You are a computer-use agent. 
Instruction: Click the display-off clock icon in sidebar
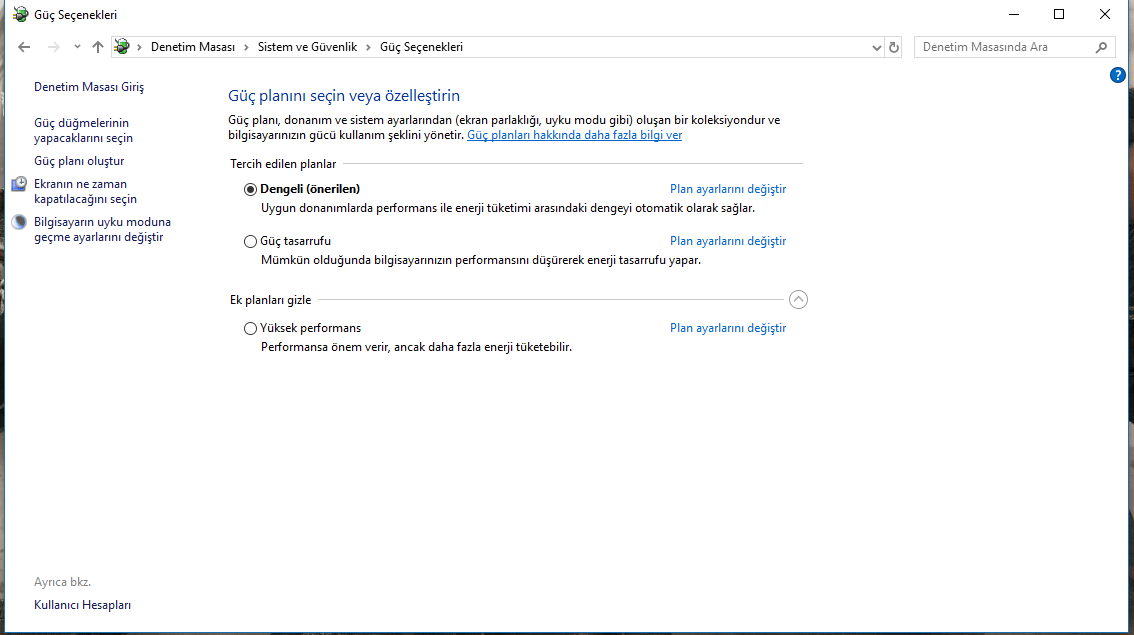click(20, 184)
